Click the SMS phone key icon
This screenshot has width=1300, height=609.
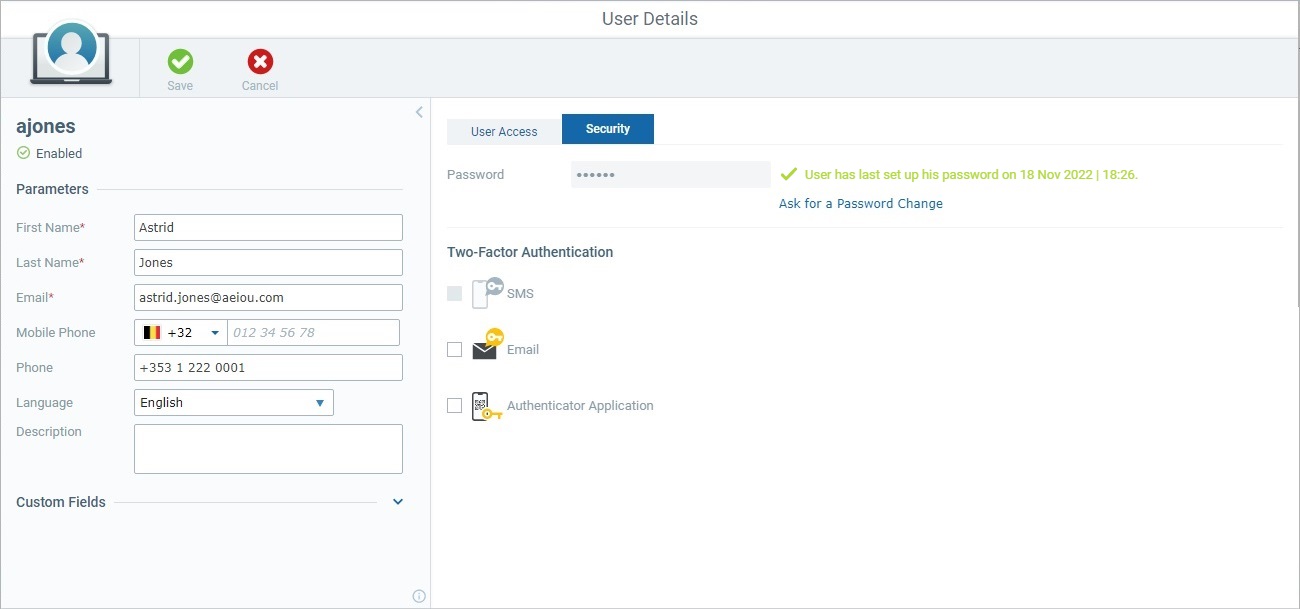click(x=487, y=293)
